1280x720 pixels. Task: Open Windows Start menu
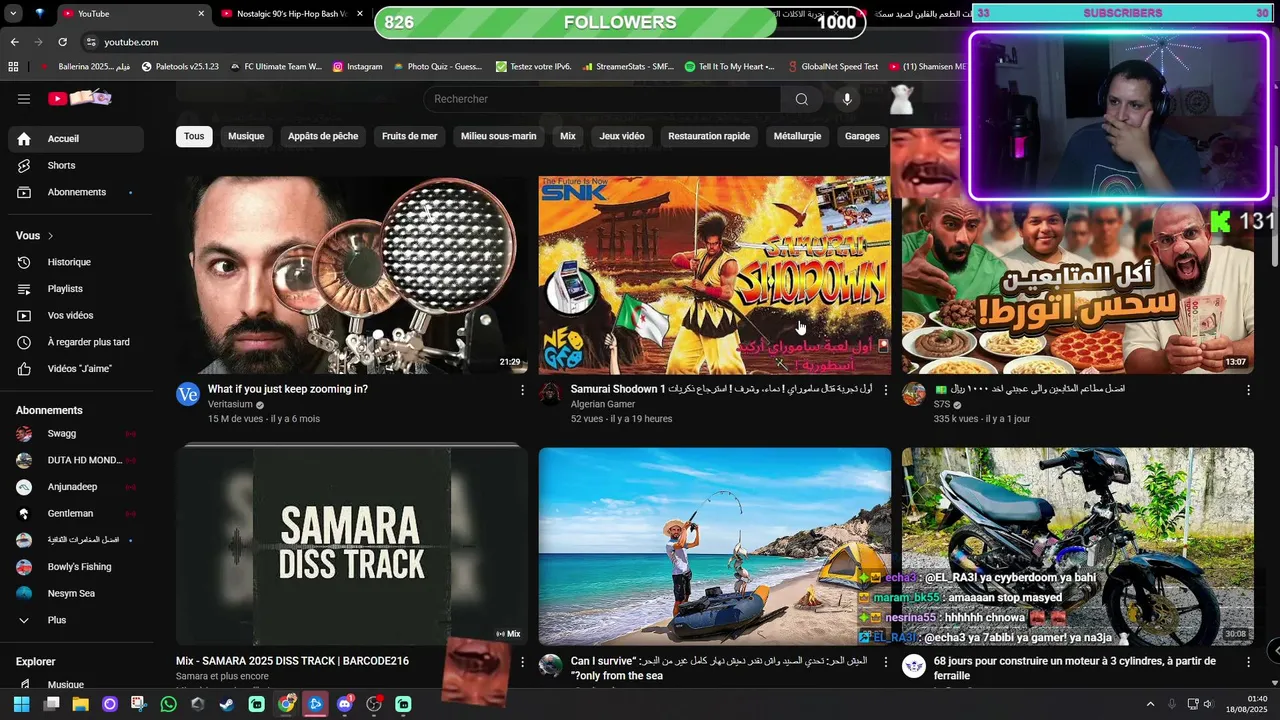pos(21,704)
